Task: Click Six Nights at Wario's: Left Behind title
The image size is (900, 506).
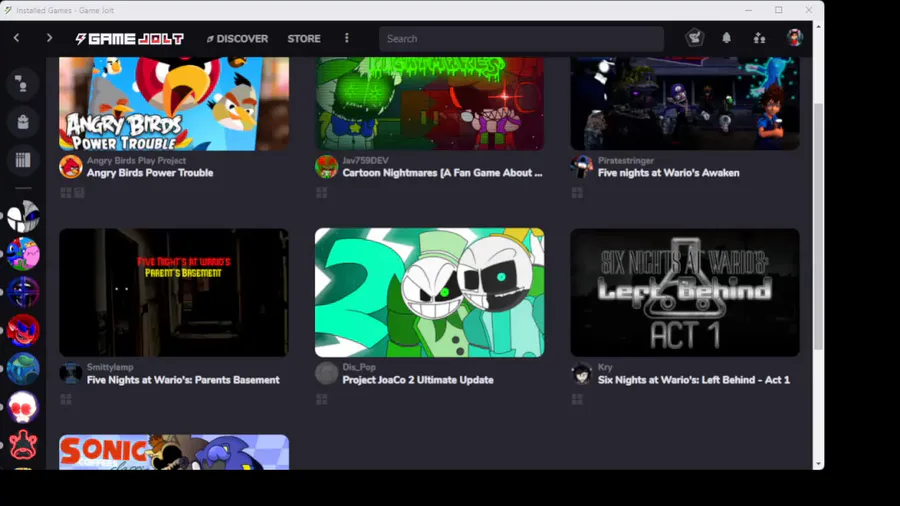Action: [694, 380]
